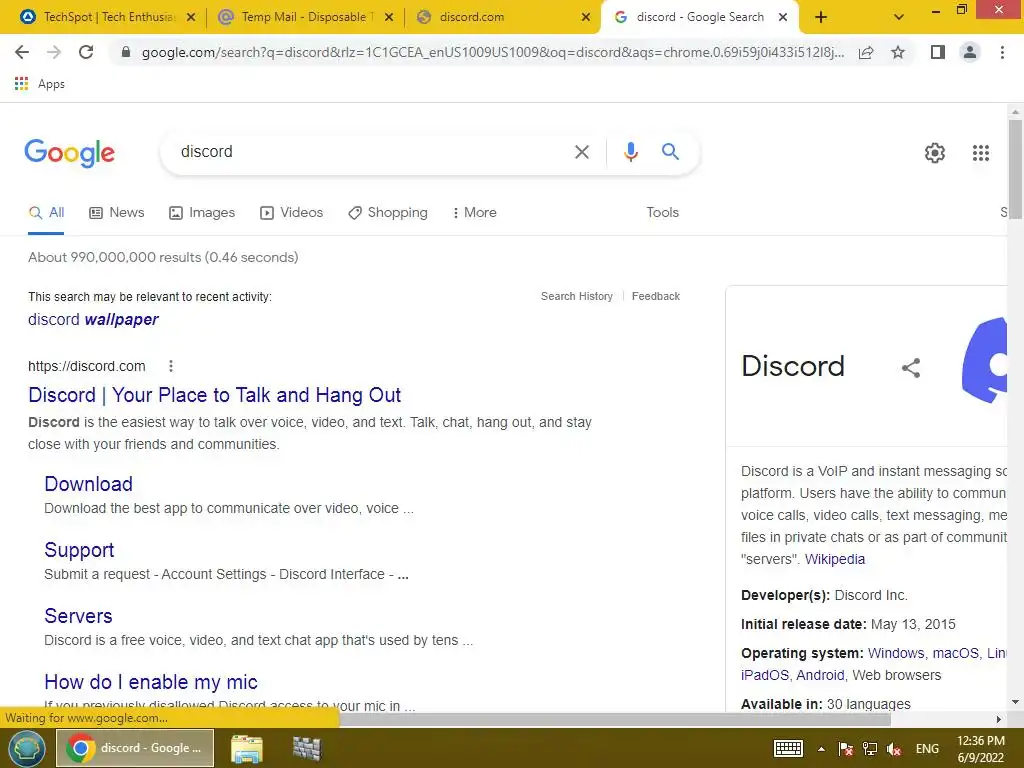1024x768 pixels.
Task: Click the discord wallpaper suggestion
Action: (x=93, y=319)
